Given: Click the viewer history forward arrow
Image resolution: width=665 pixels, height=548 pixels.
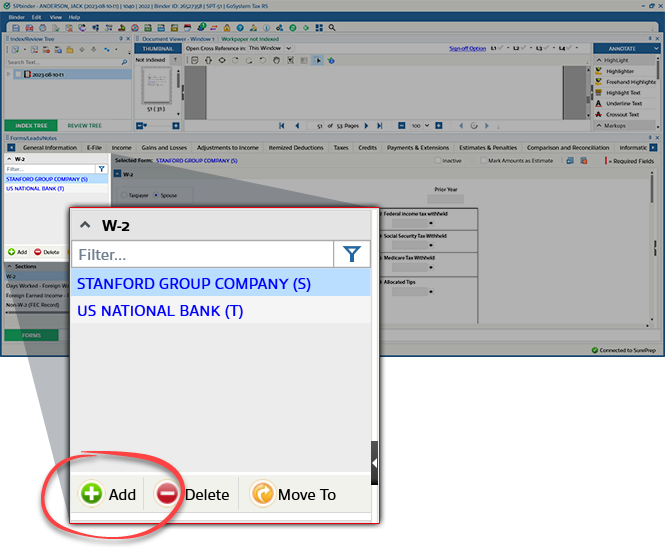Looking at the screenshot, I should (487, 126).
